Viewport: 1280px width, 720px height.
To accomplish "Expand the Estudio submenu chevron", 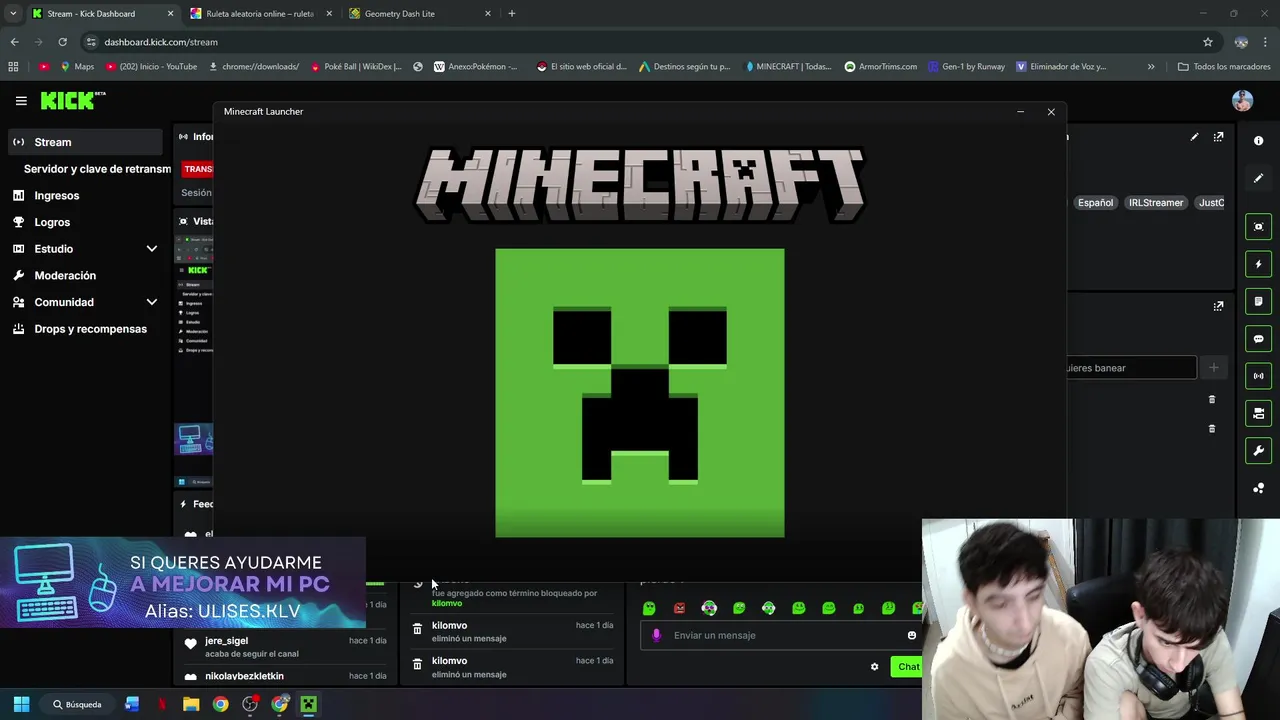I will (152, 249).
